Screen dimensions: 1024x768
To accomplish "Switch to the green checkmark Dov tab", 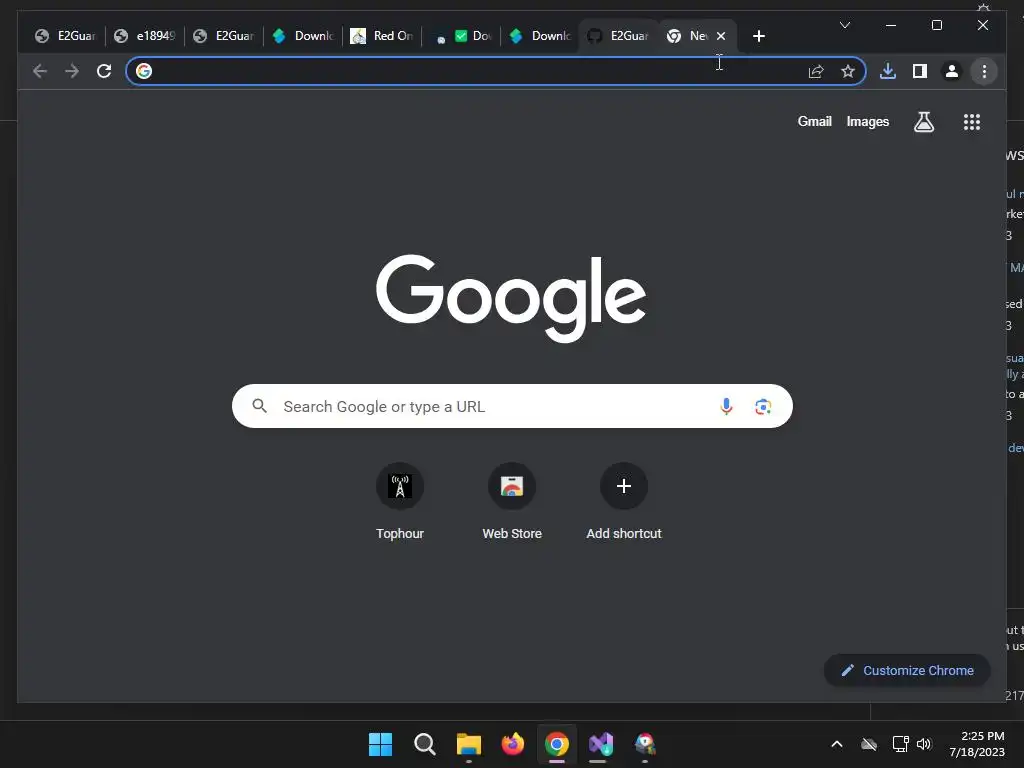I will point(461,36).
